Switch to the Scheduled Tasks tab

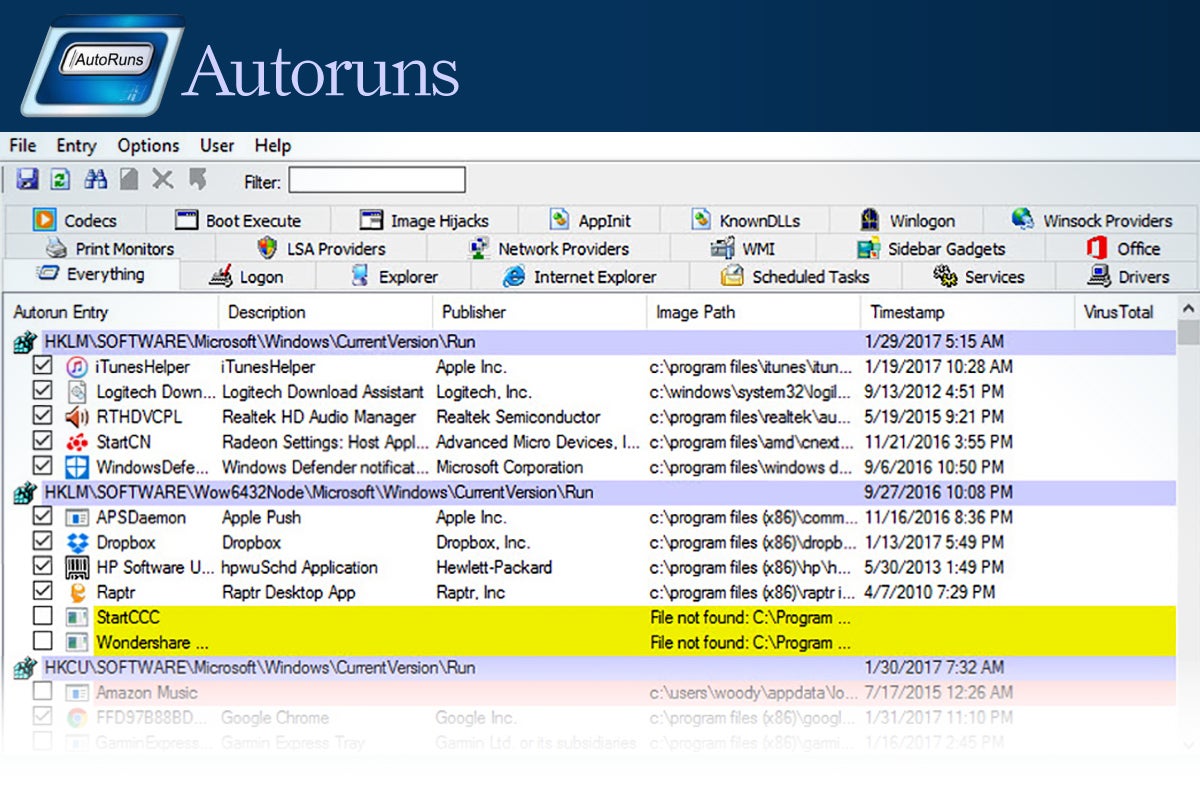click(x=796, y=277)
